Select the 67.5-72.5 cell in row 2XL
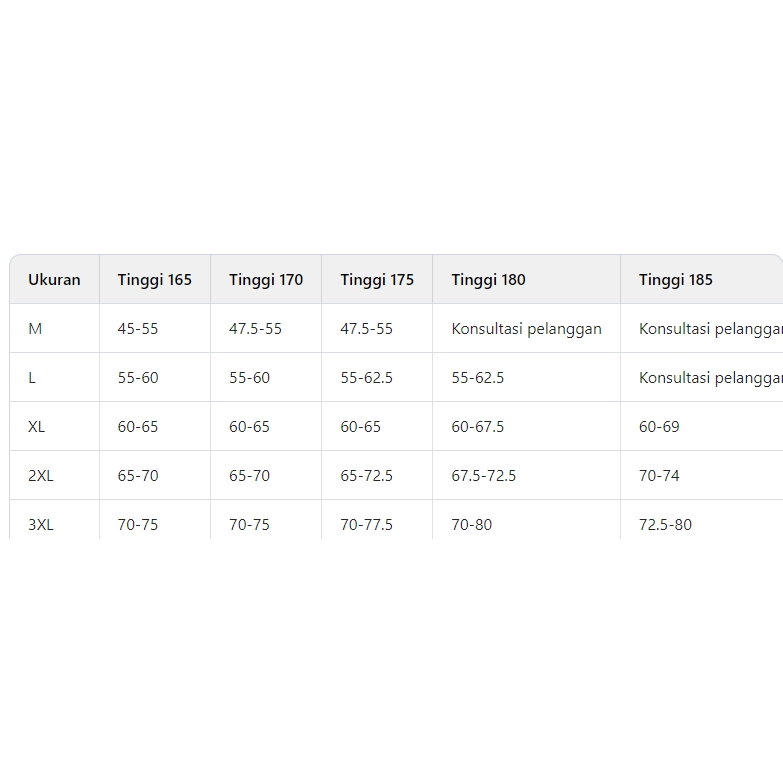This screenshot has width=783, height=783. click(484, 476)
